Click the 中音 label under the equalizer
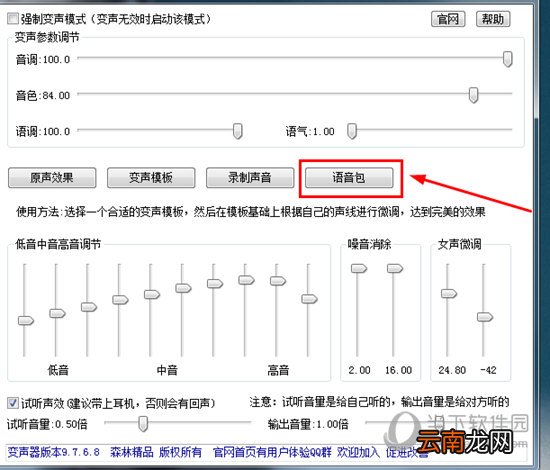550x470 pixels. coord(167,370)
